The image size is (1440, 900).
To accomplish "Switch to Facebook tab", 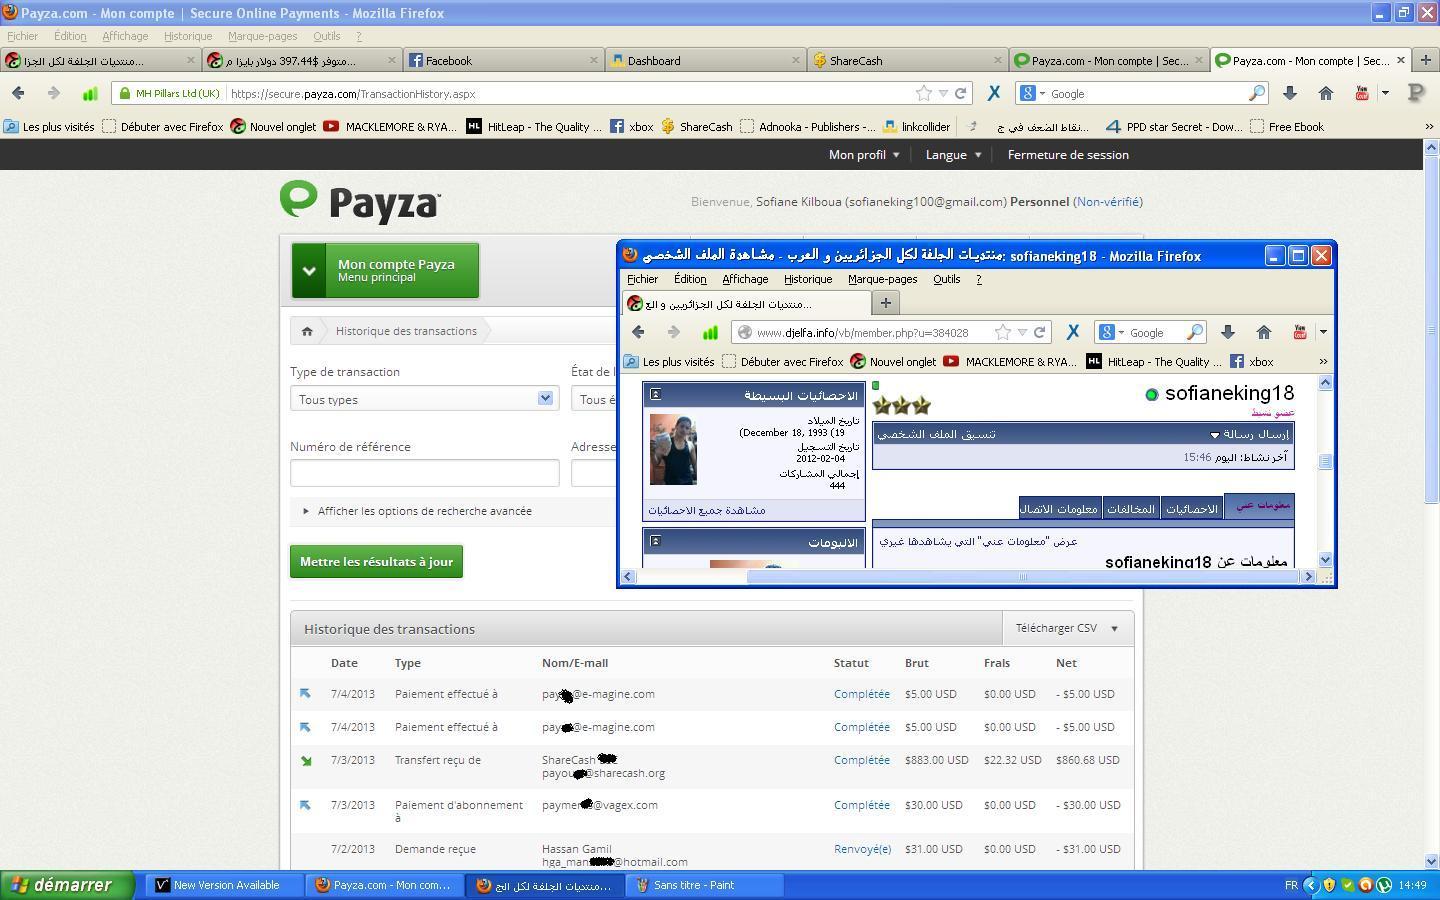I will point(503,60).
